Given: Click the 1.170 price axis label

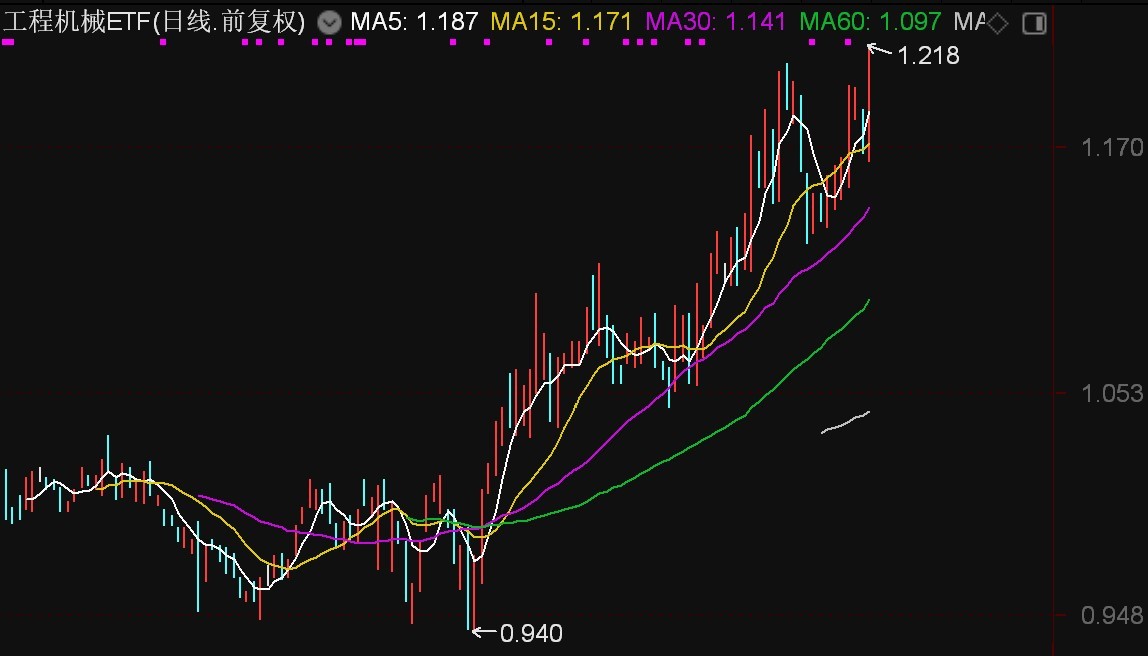Looking at the screenshot, I should (x=1111, y=148).
